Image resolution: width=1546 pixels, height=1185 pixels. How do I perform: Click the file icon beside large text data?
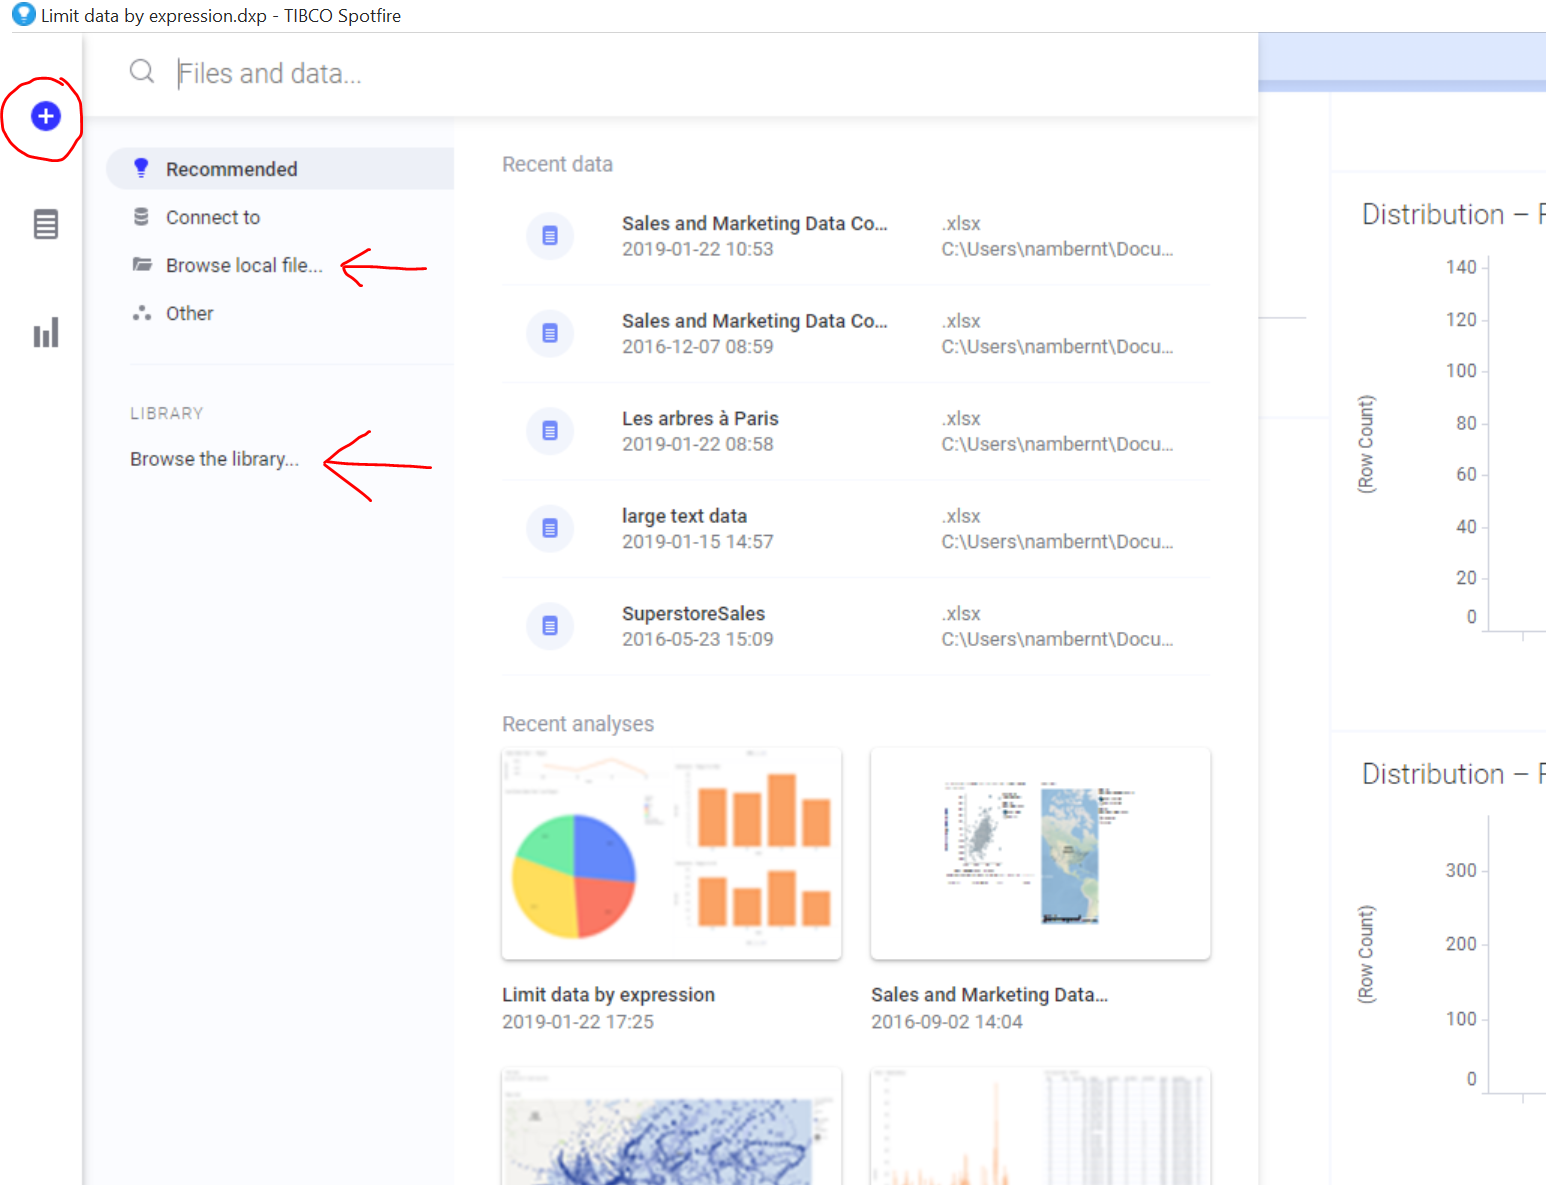pyautogui.click(x=549, y=528)
